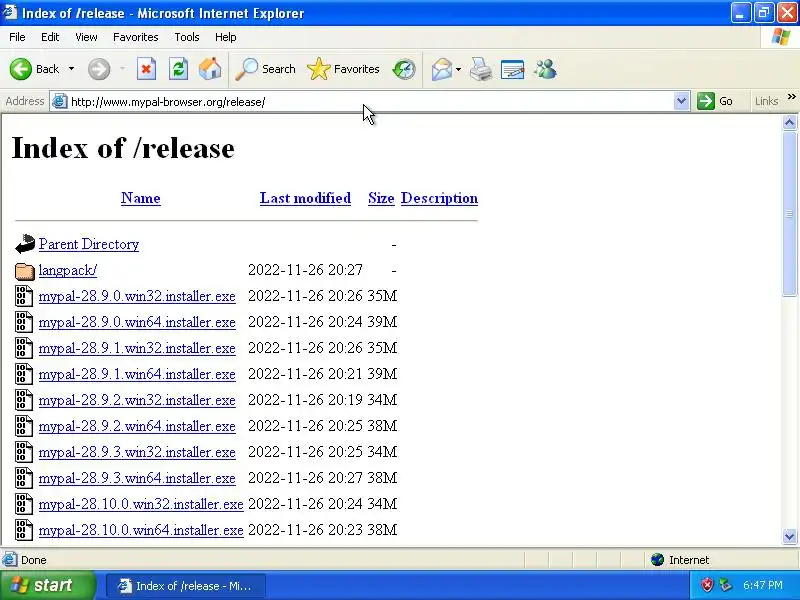Download mypal-28.9.3.win64.installer.exe

(137, 478)
